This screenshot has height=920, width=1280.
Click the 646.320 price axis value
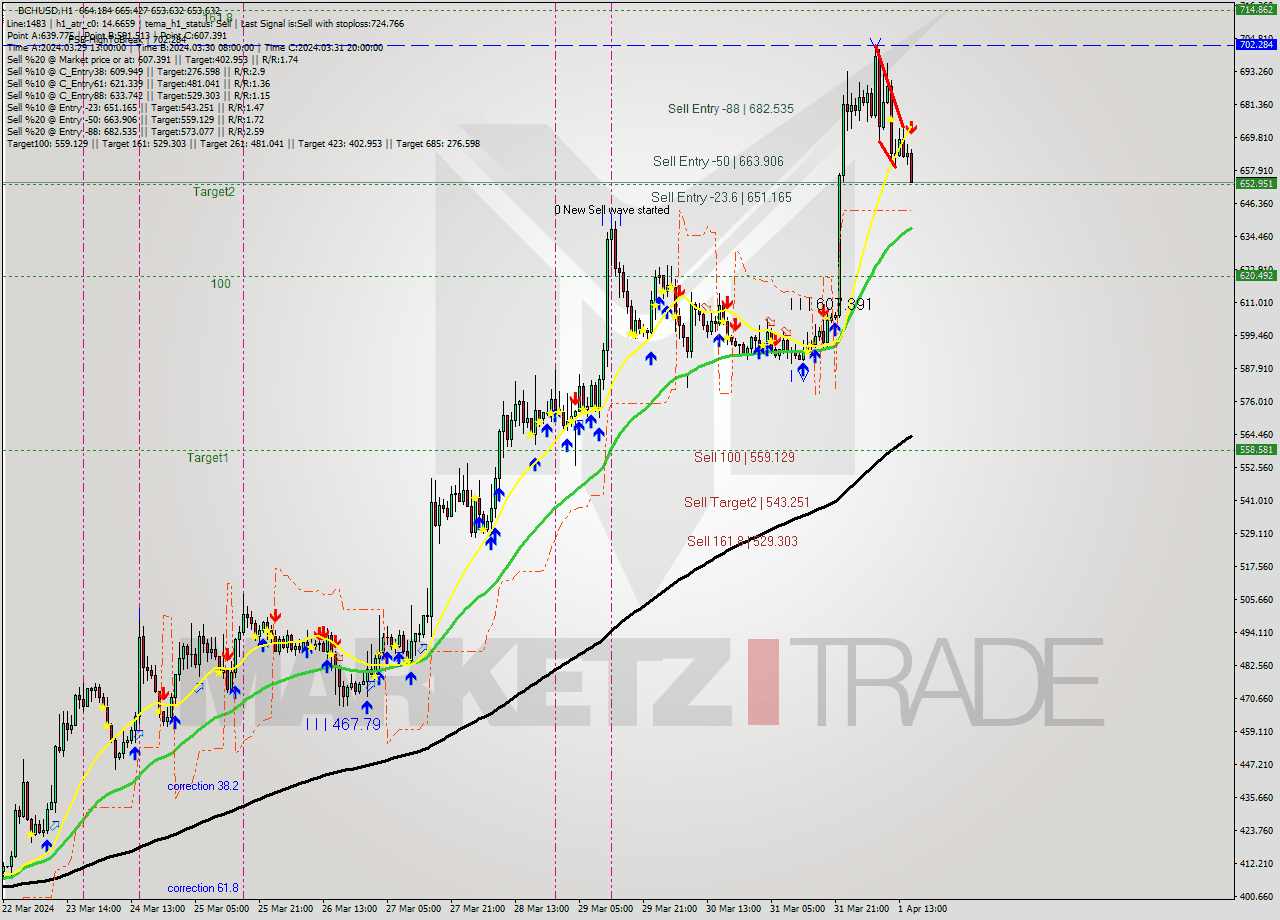coord(1256,204)
